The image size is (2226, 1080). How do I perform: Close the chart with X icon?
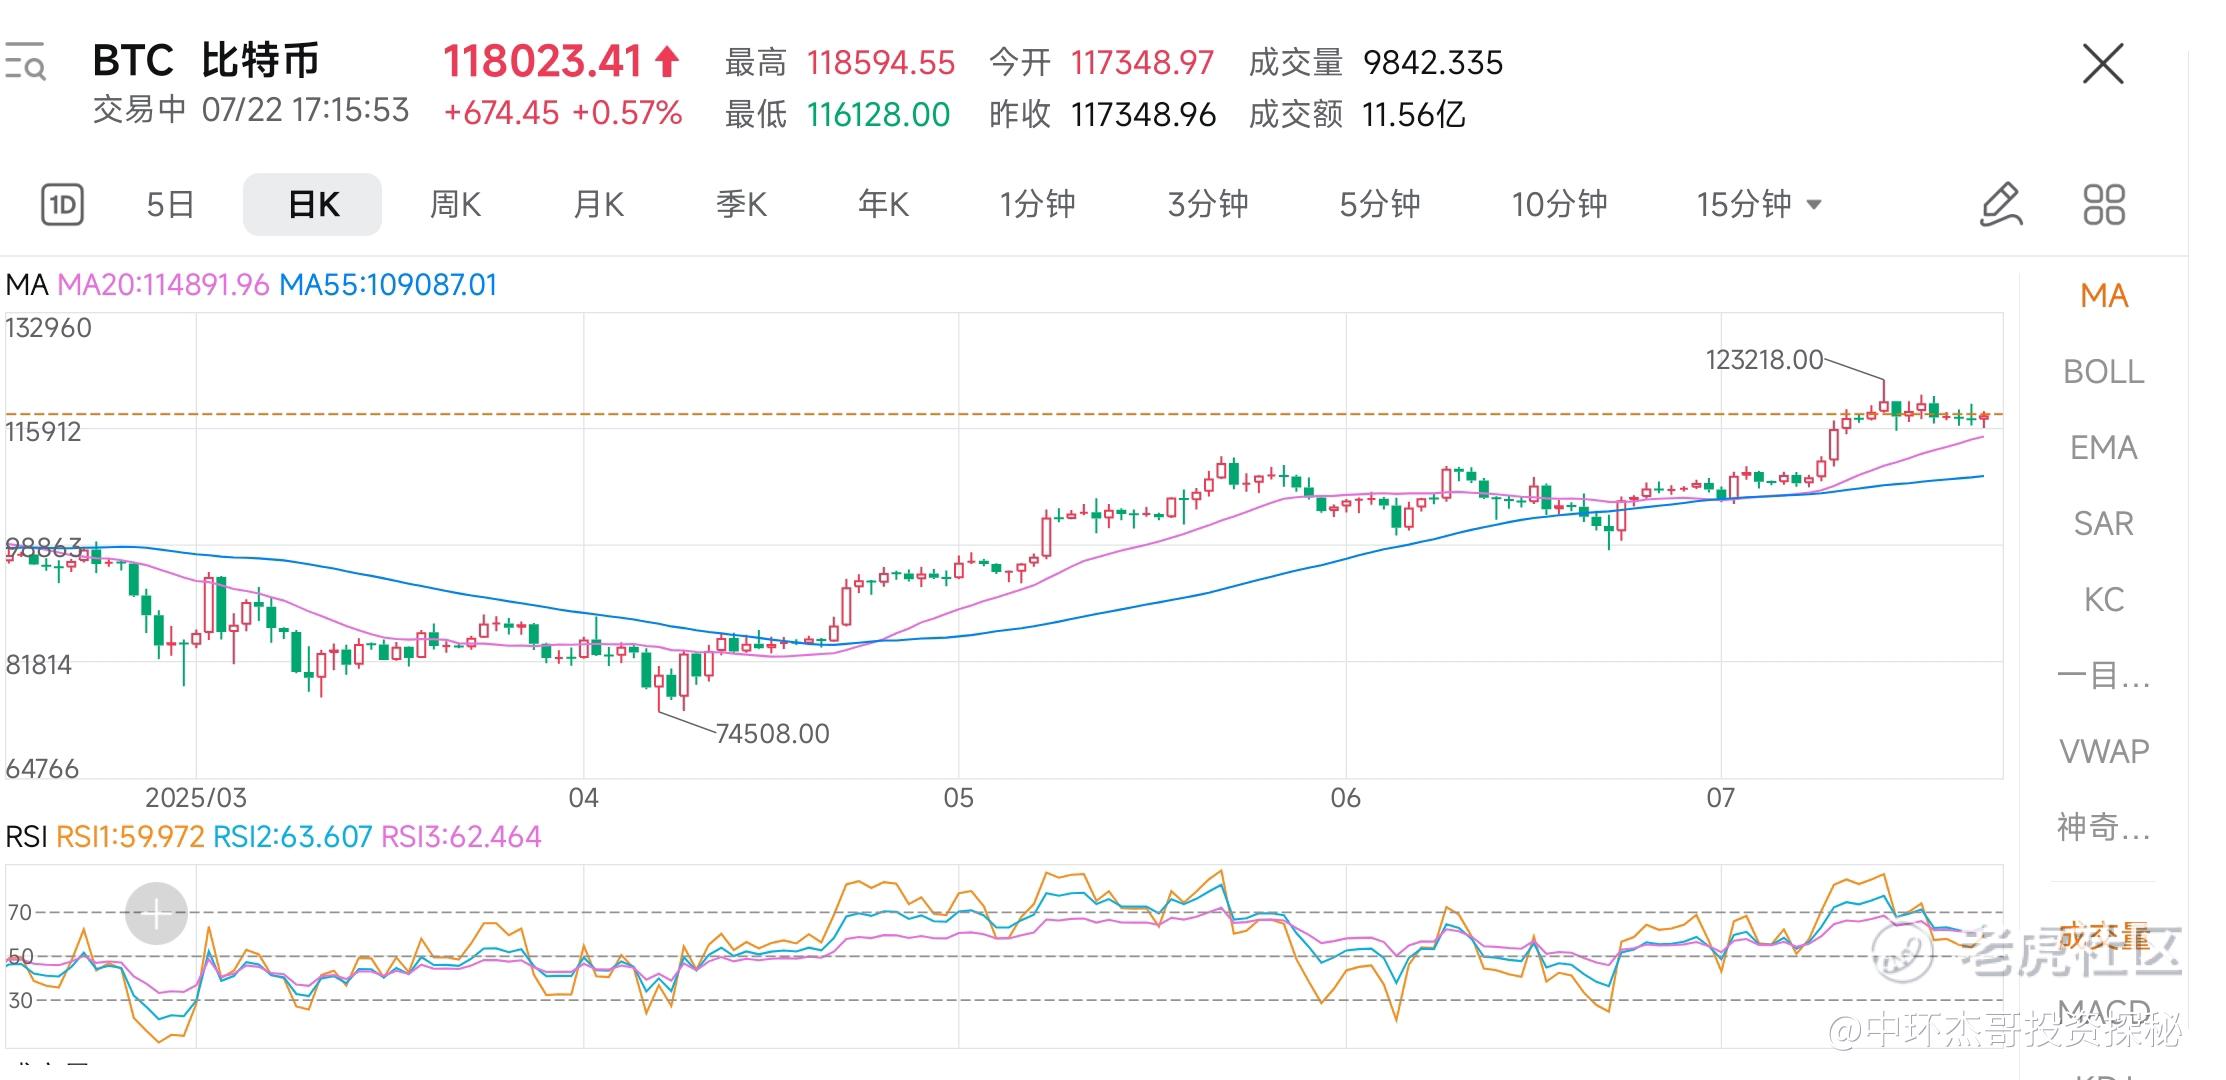pos(2102,64)
